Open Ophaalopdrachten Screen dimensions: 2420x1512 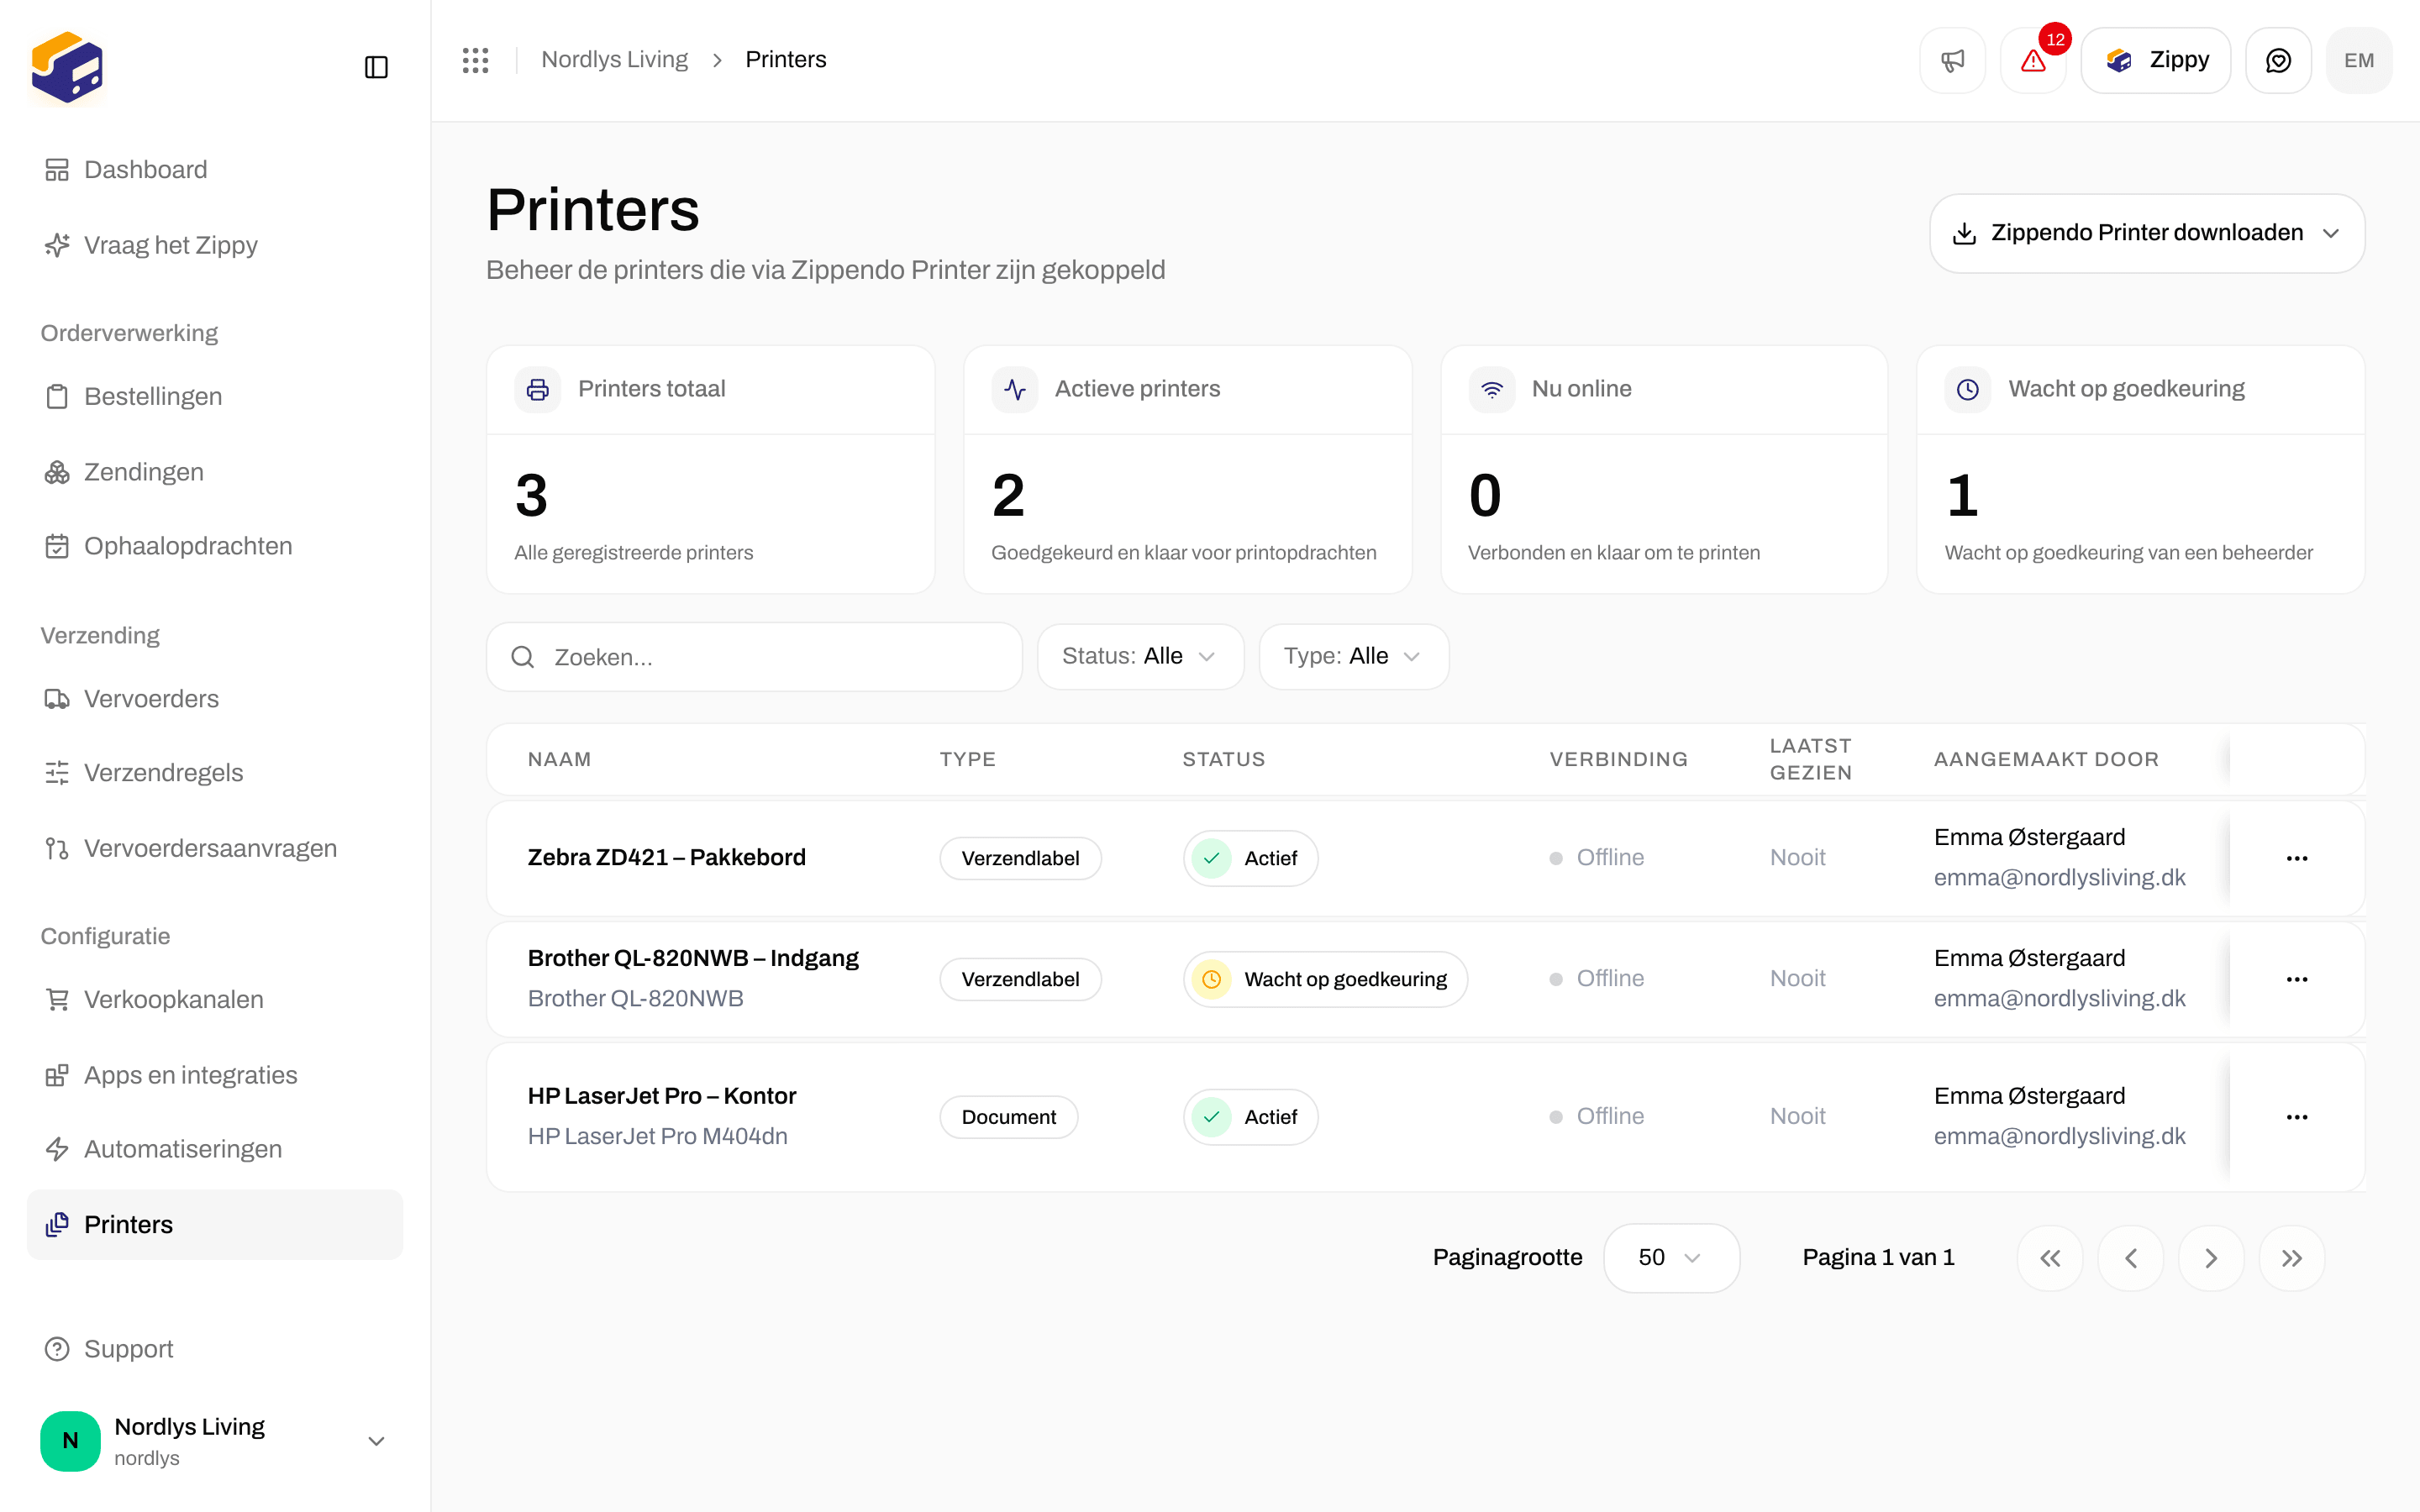[215, 546]
